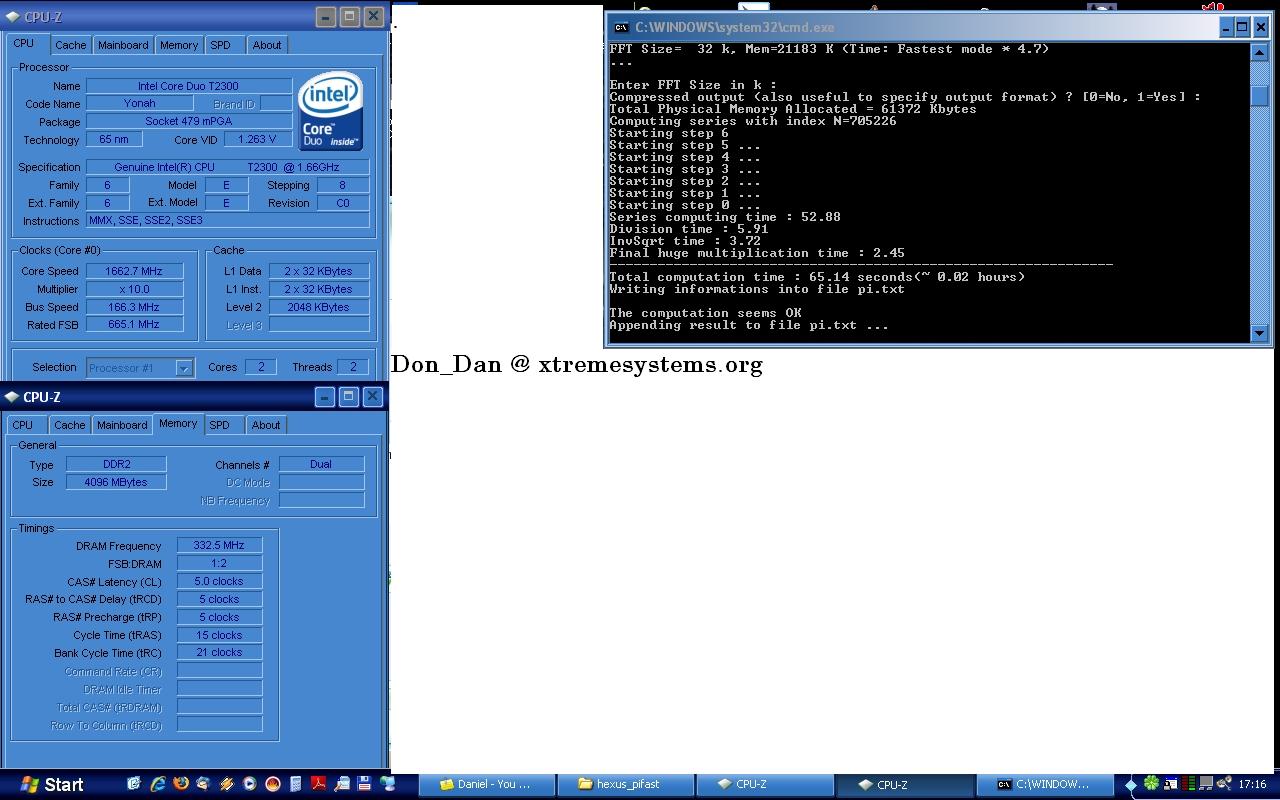Click the memory Size '4096 MBytes' field
This screenshot has height=800, width=1280.
pos(116,482)
